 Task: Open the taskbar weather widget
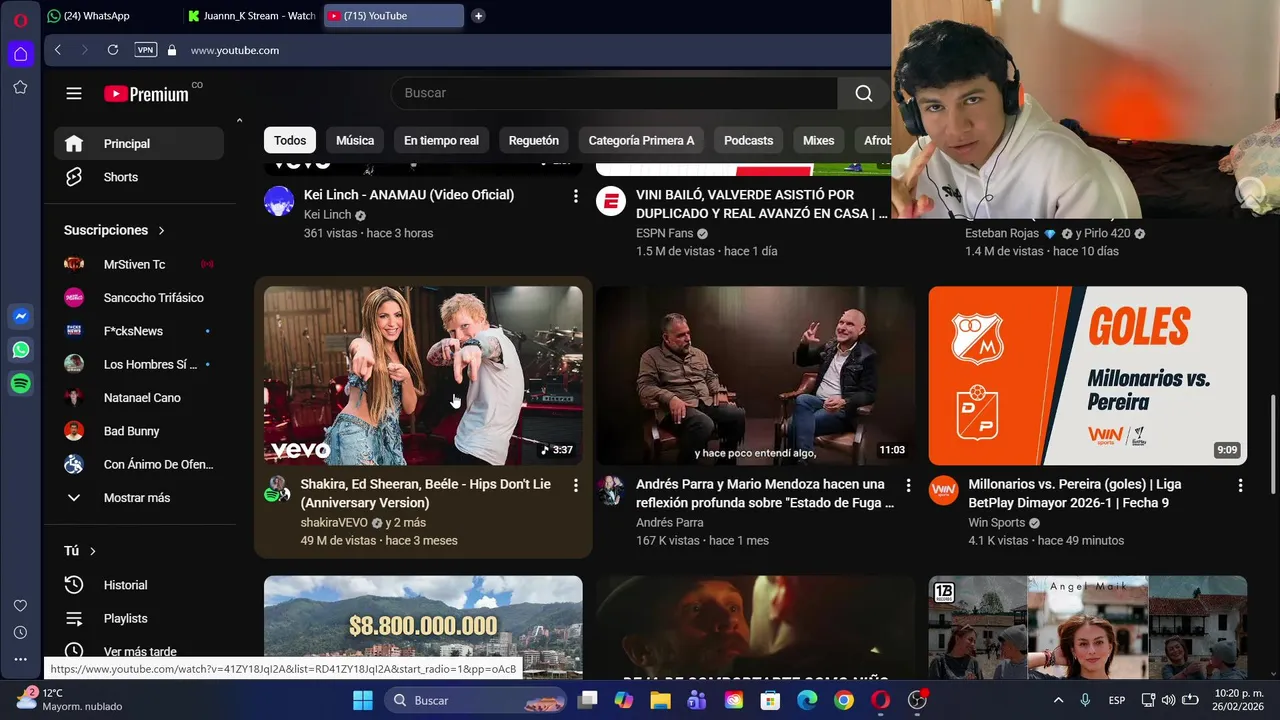click(x=68, y=699)
